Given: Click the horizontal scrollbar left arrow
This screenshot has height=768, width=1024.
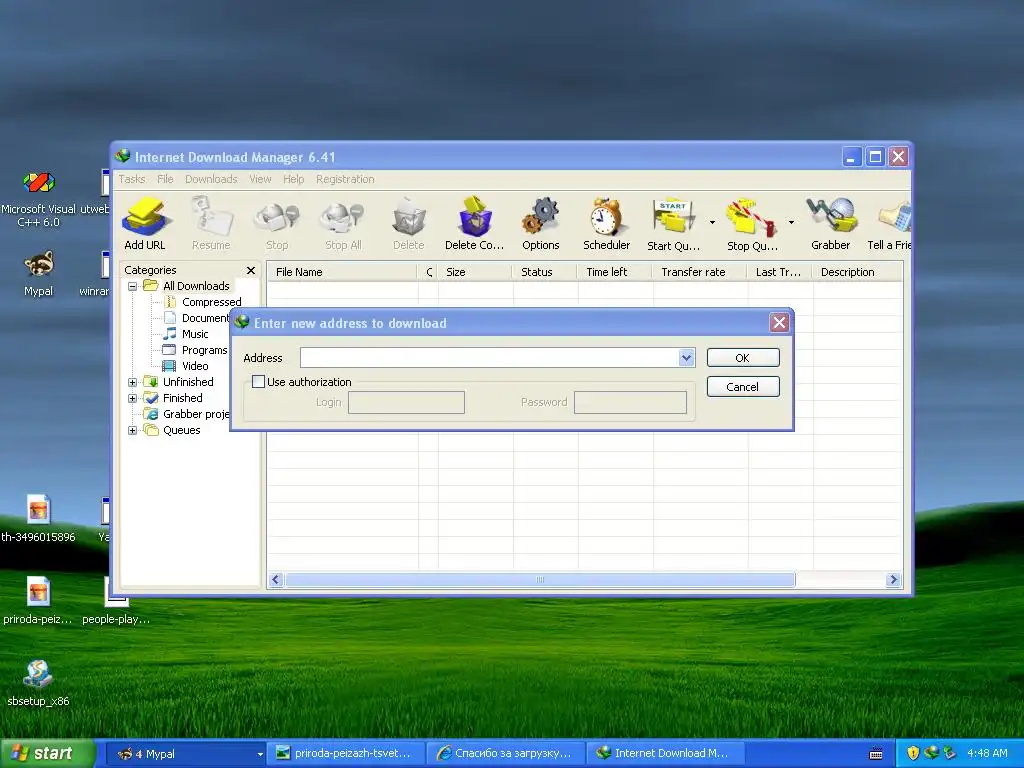Looking at the screenshot, I should click(x=276, y=579).
